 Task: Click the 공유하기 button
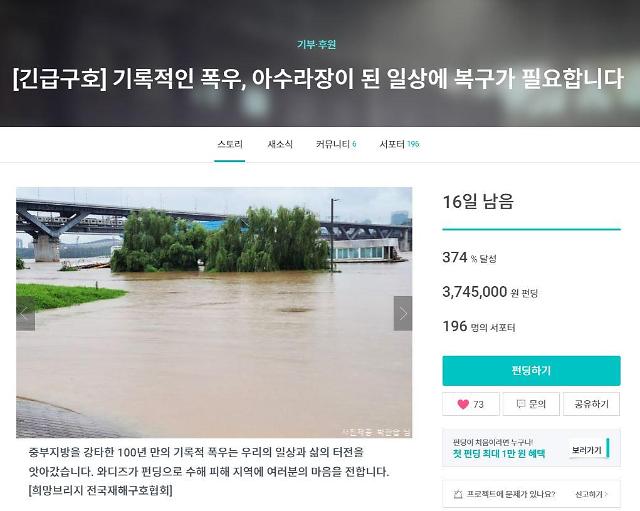(x=591, y=404)
